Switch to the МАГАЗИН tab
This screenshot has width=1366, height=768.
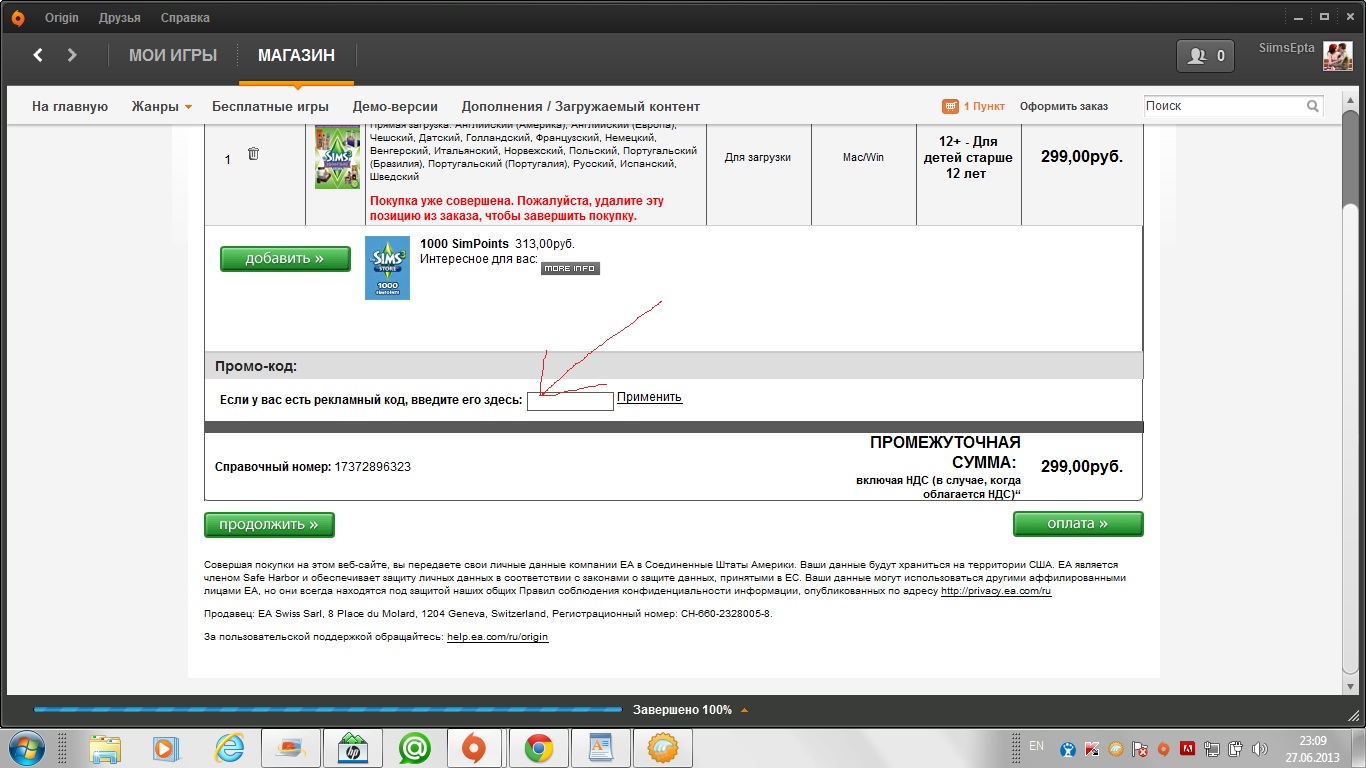pyautogui.click(x=296, y=56)
